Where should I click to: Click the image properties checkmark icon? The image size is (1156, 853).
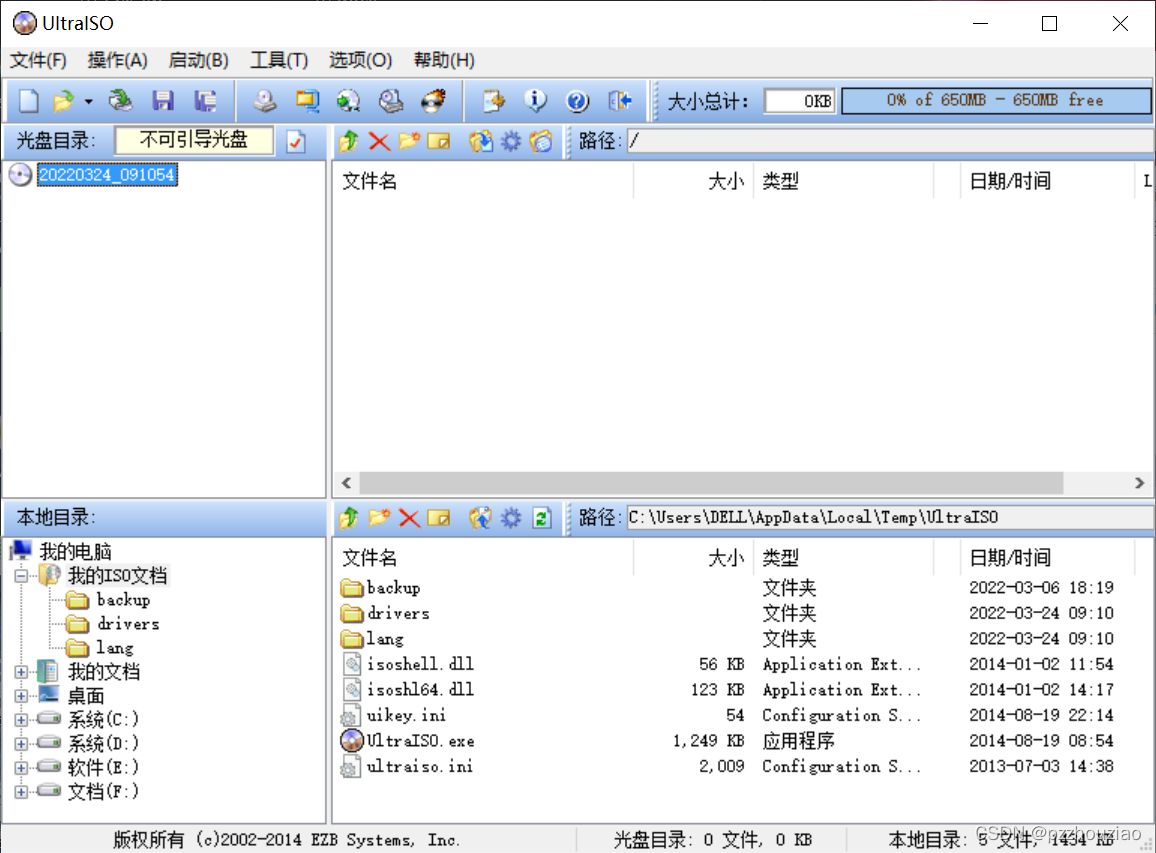[x=296, y=141]
